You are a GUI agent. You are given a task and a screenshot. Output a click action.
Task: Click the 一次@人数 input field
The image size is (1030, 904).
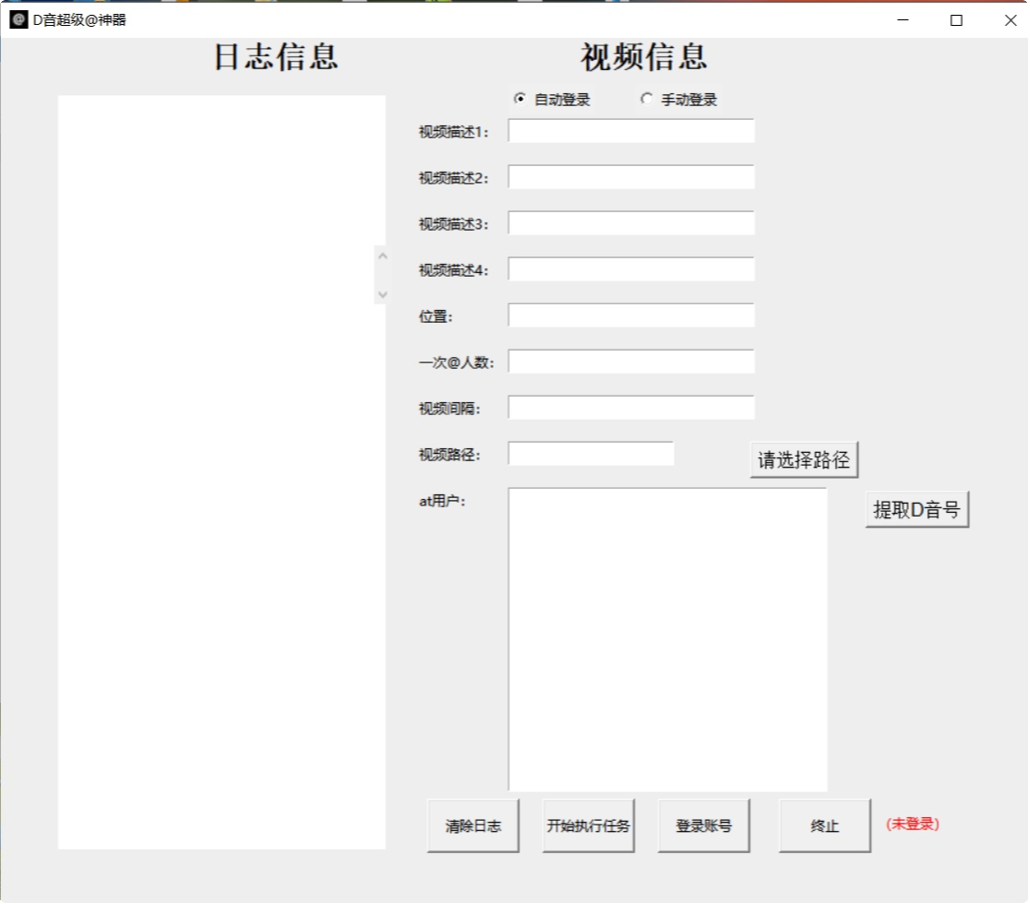point(631,361)
